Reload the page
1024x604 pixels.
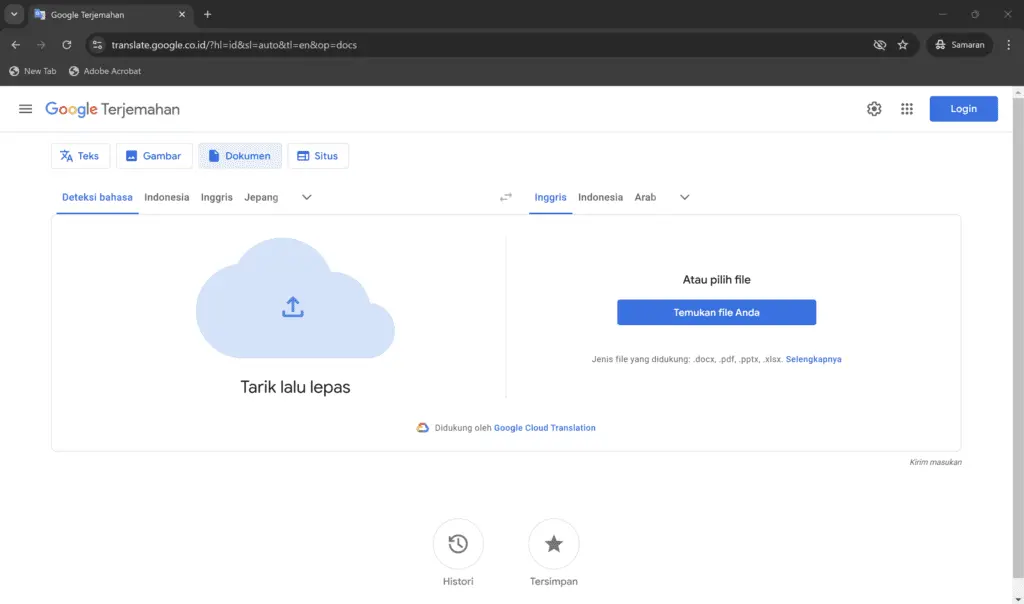pos(67,45)
